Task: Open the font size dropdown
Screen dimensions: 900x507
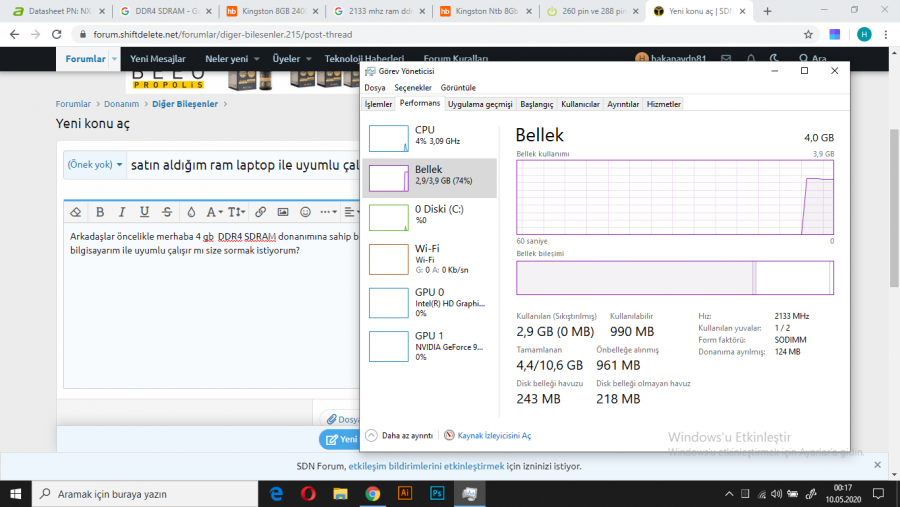Action: pyautogui.click(x=236, y=212)
